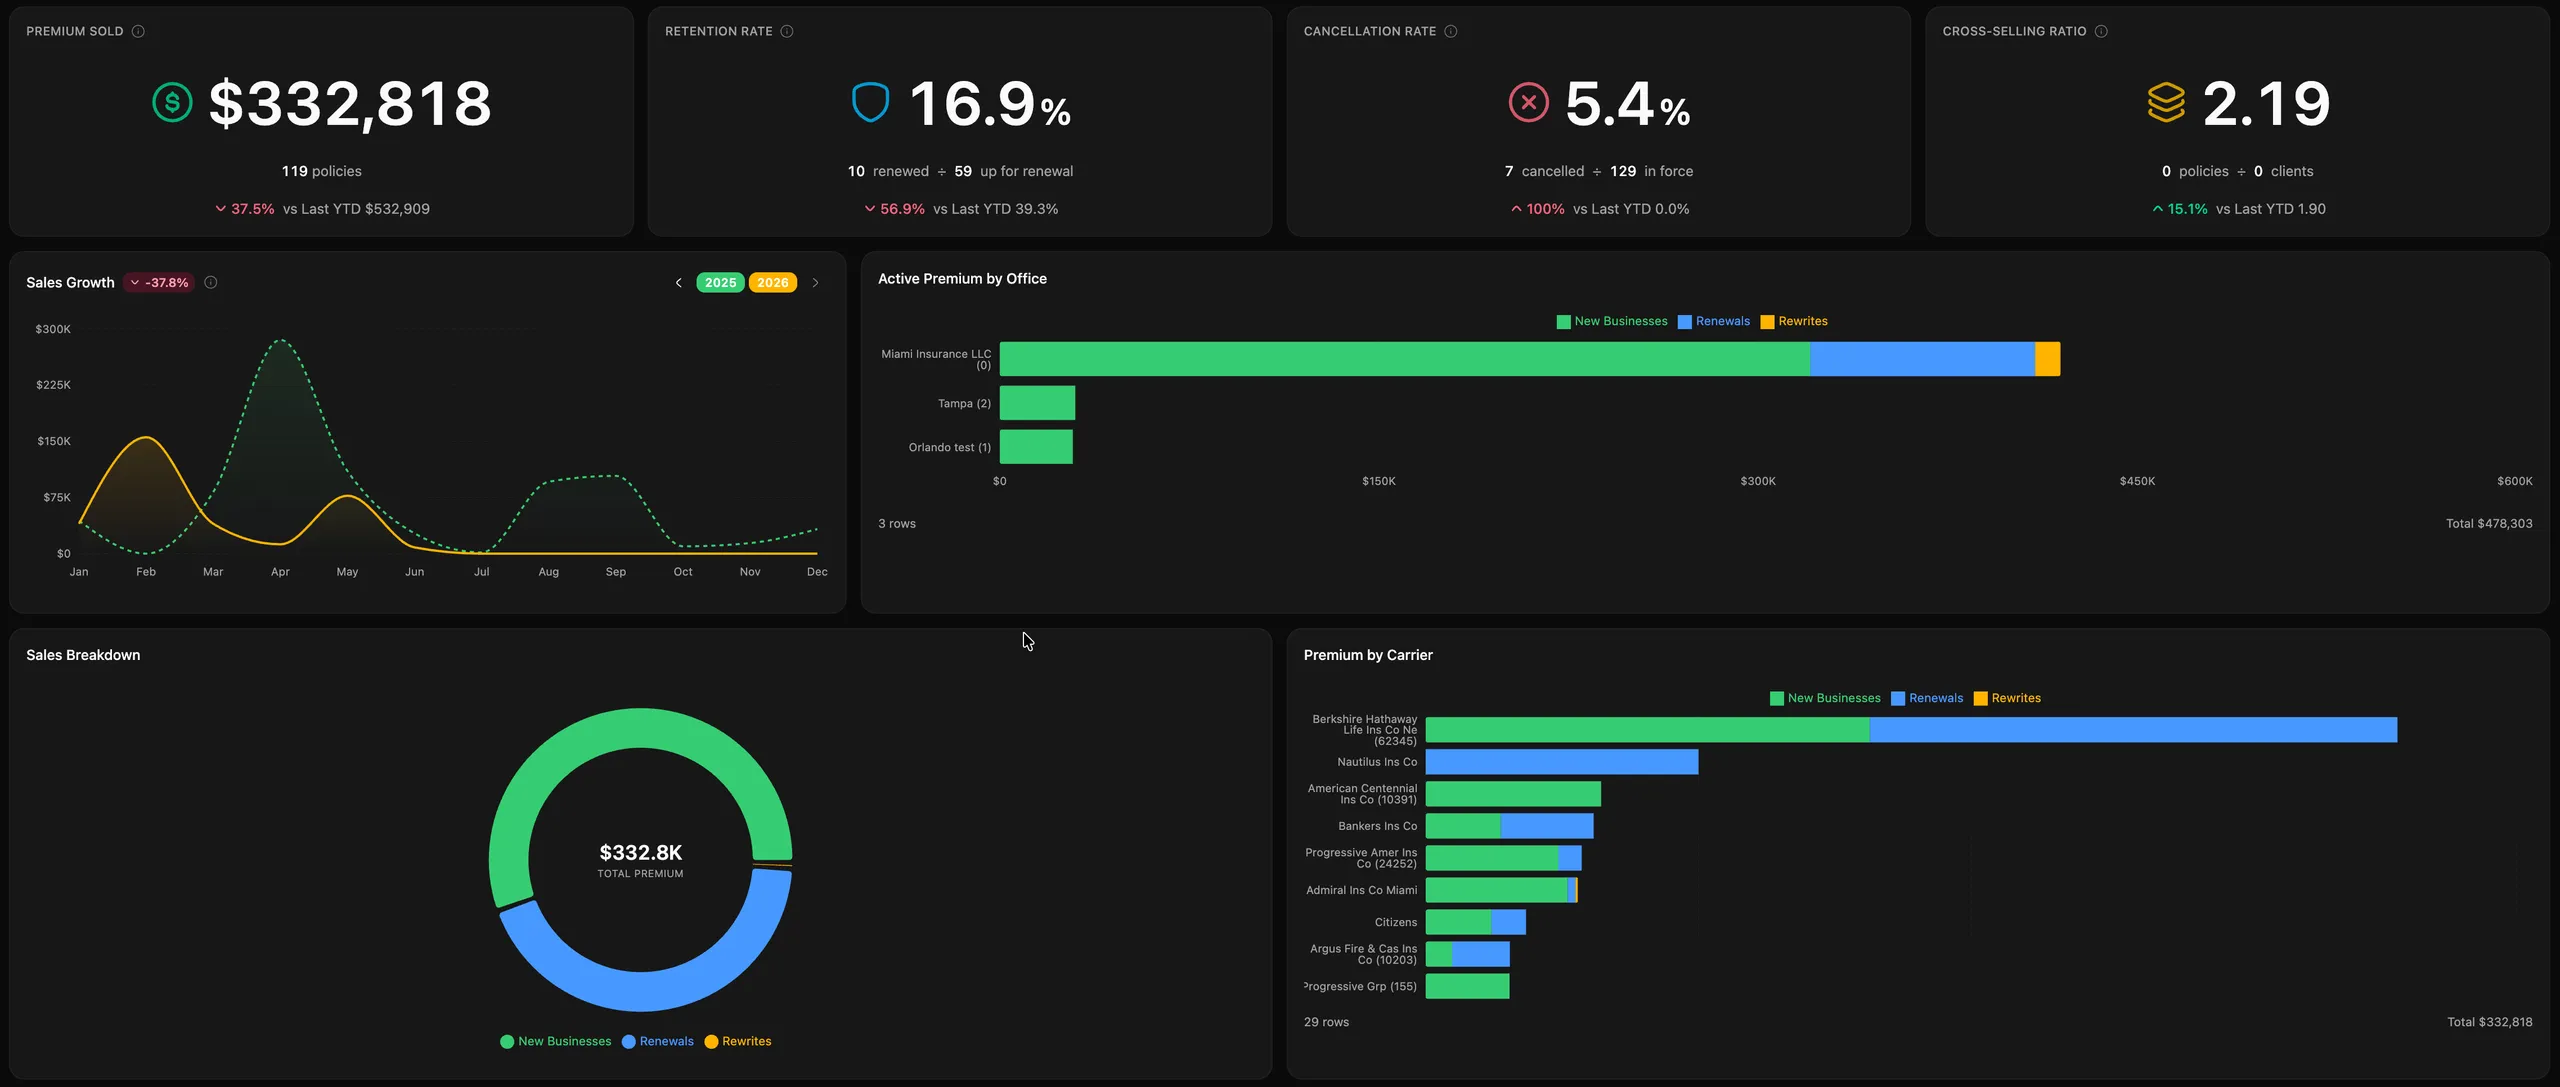
Task: Click the 5.4% cancellation rate value
Action: pyautogui.click(x=1627, y=103)
